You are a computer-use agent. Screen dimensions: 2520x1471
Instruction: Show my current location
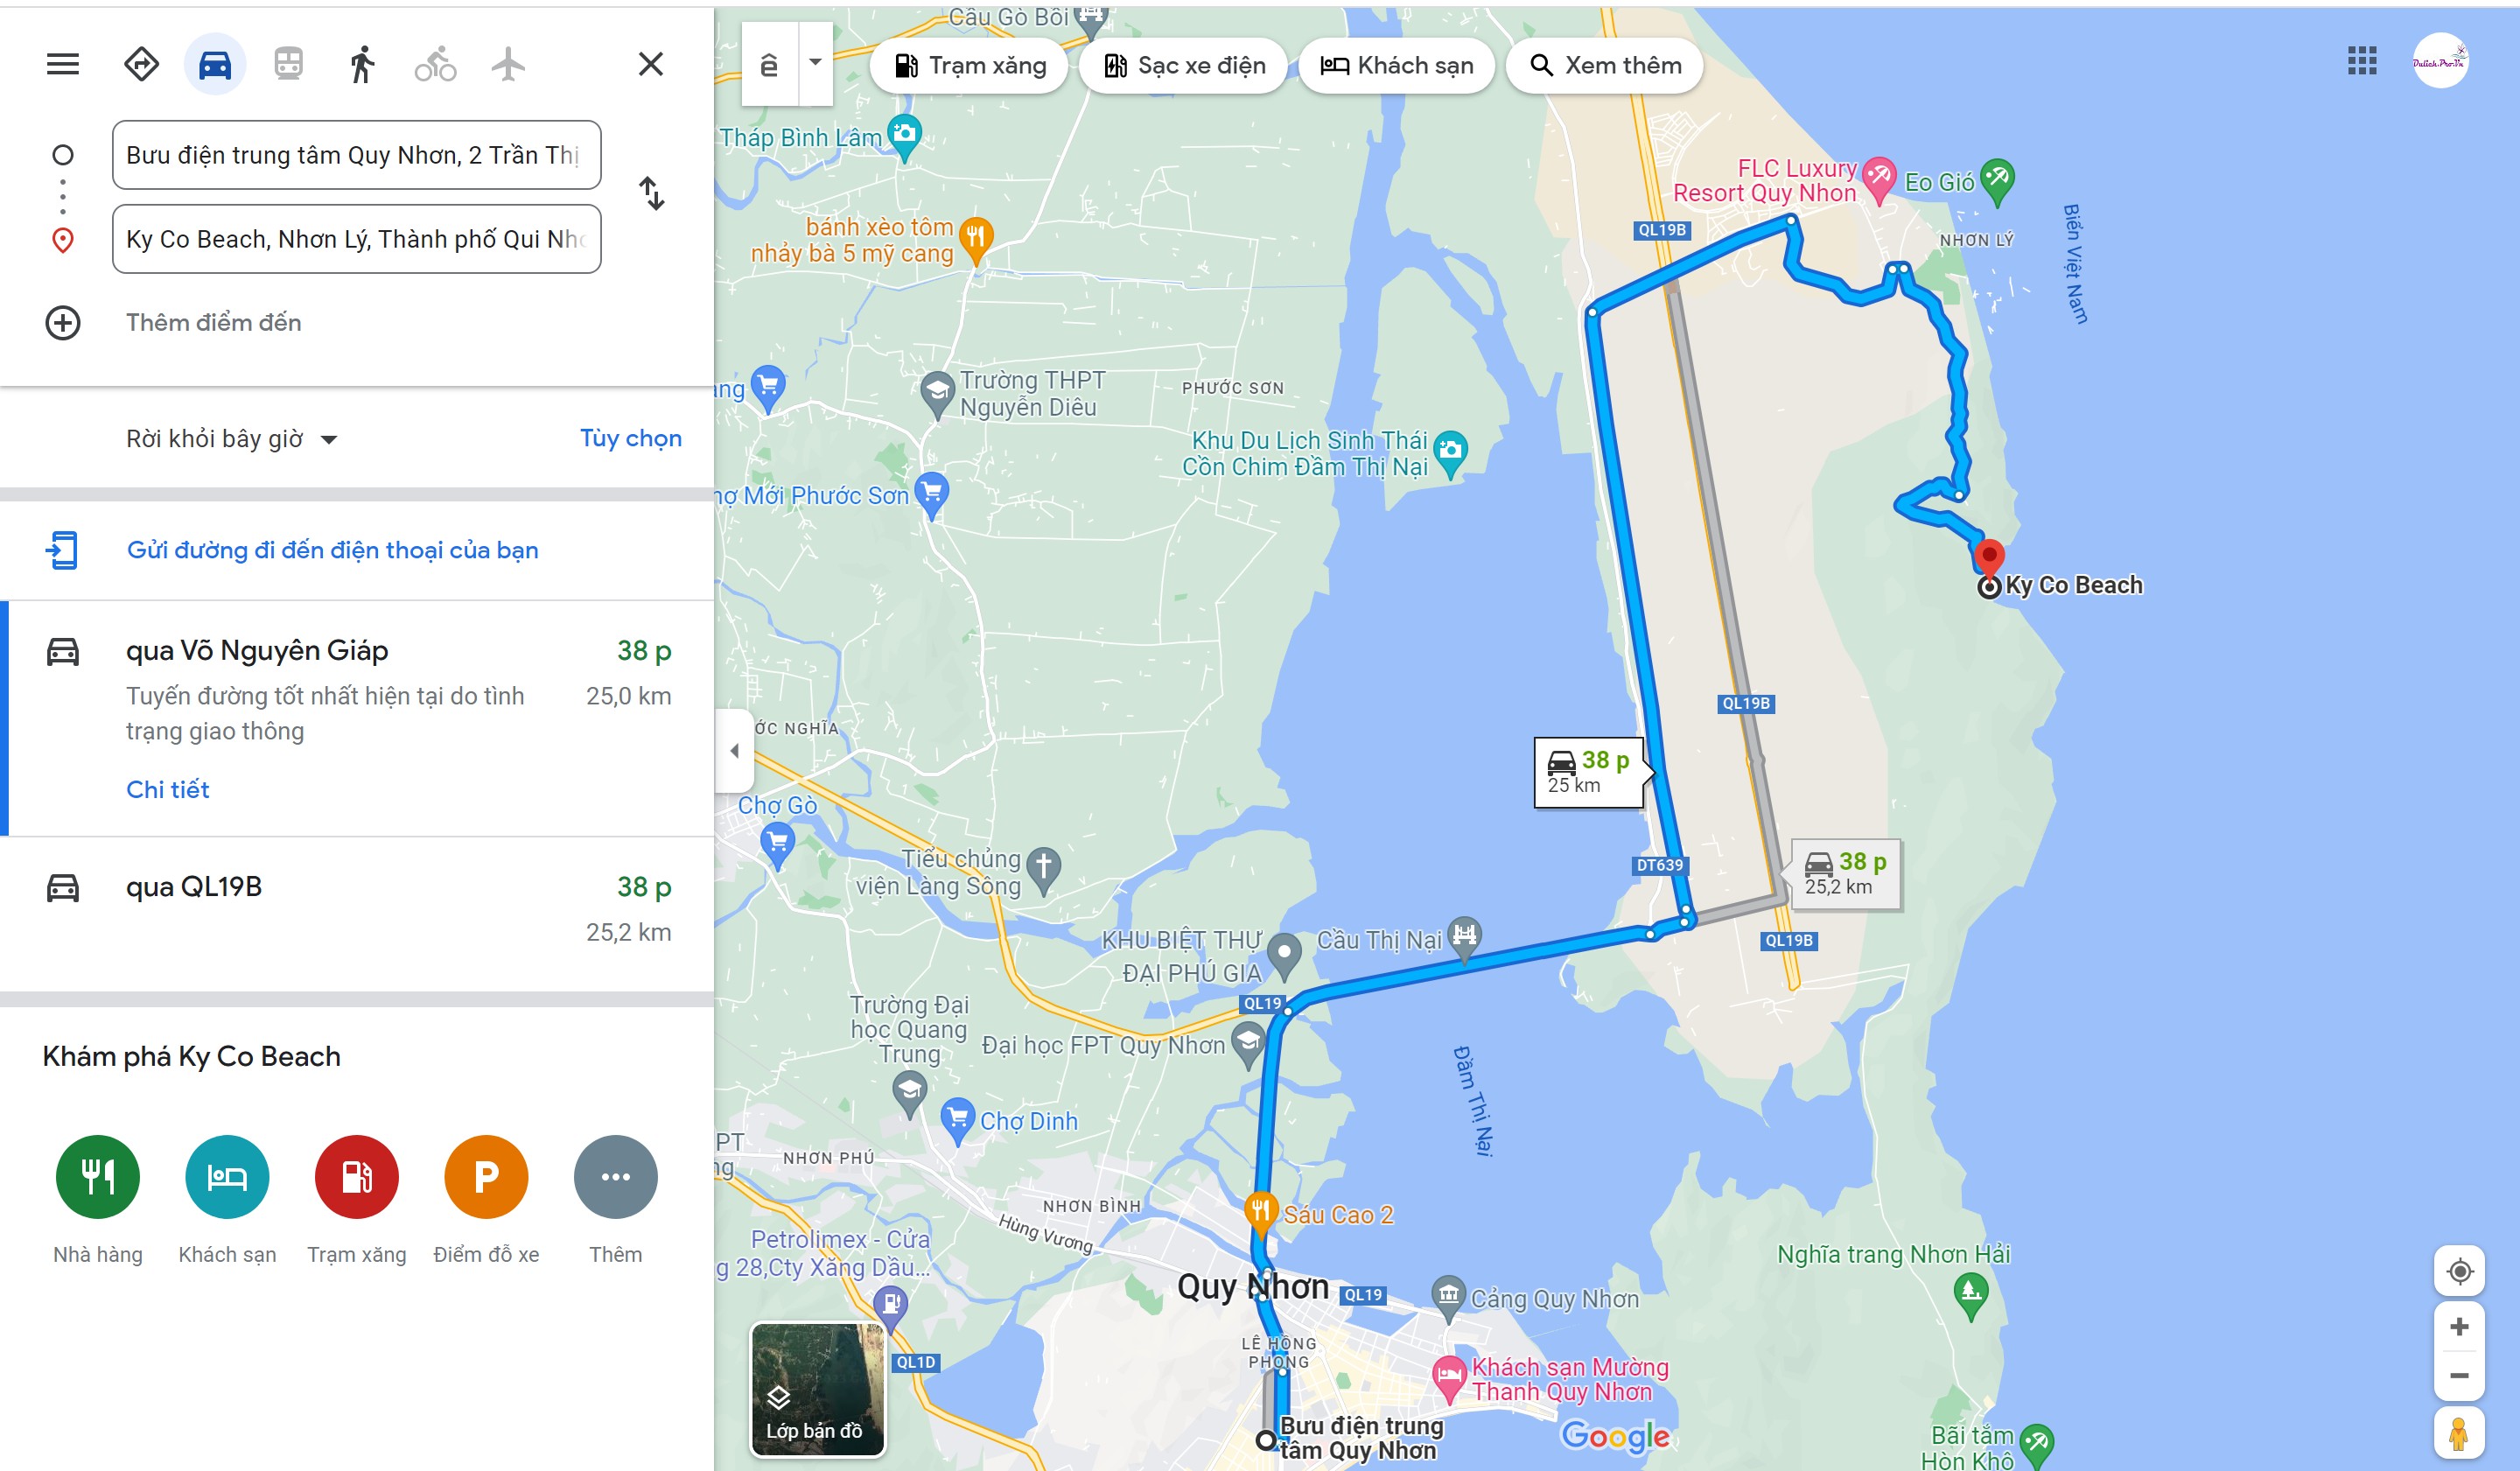tap(2459, 1271)
